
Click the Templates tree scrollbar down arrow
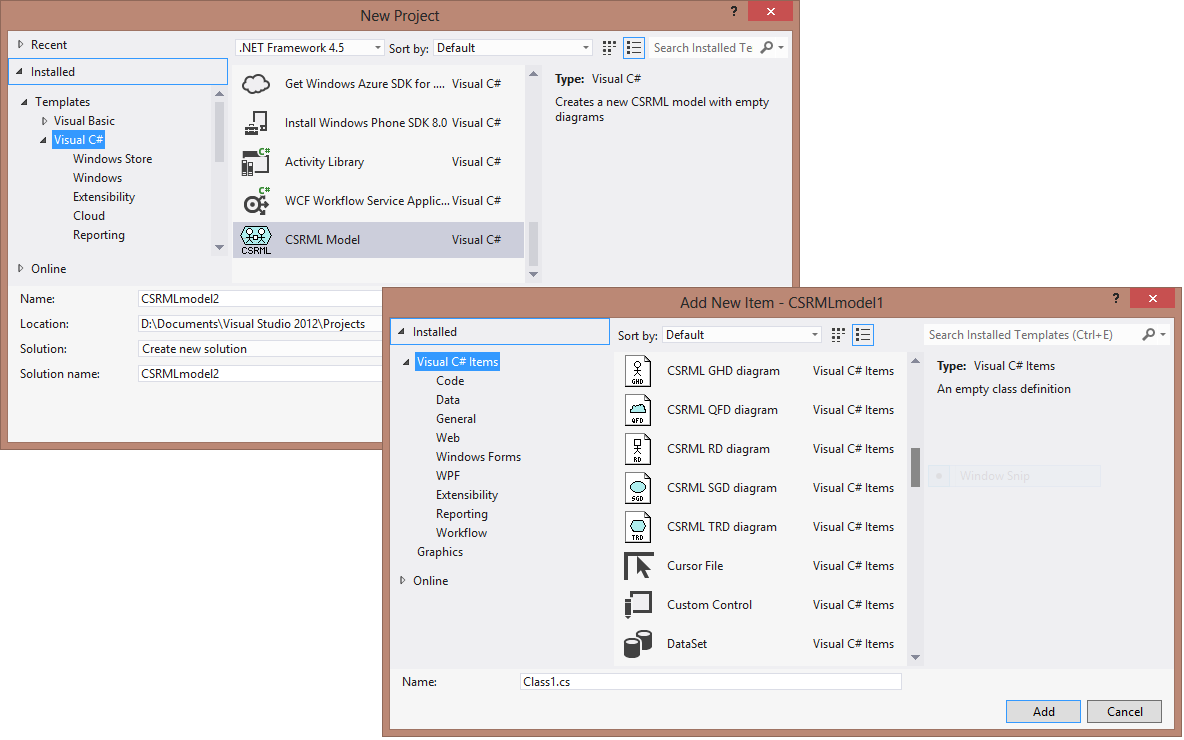pos(220,248)
